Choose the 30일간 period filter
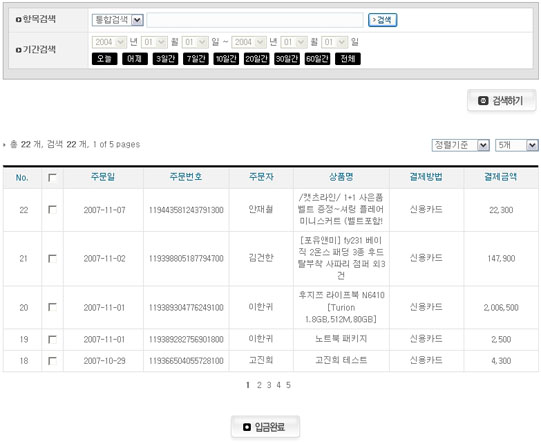The width and height of the screenshot is (541, 442). [x=287, y=59]
